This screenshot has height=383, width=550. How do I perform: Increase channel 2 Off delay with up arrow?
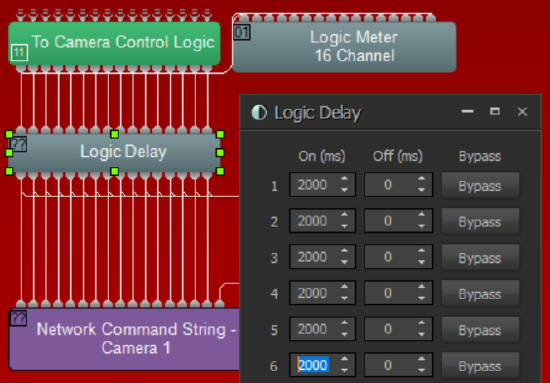click(x=421, y=215)
